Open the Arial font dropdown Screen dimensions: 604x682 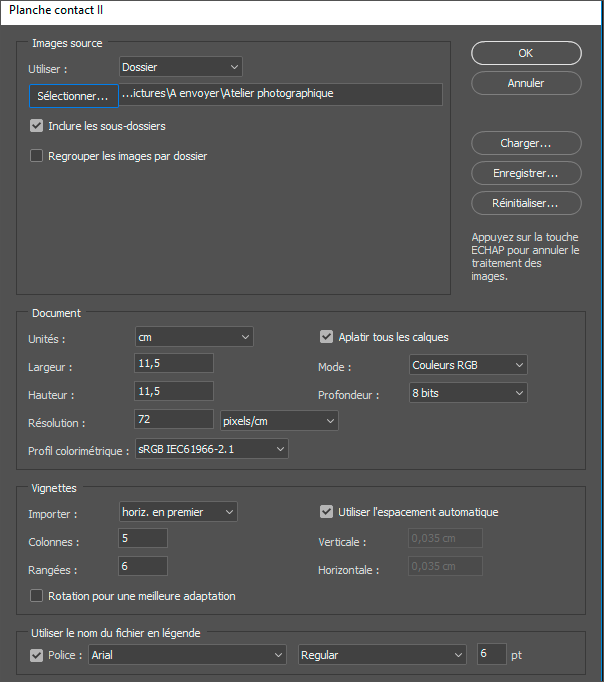pyautogui.click(x=187, y=655)
